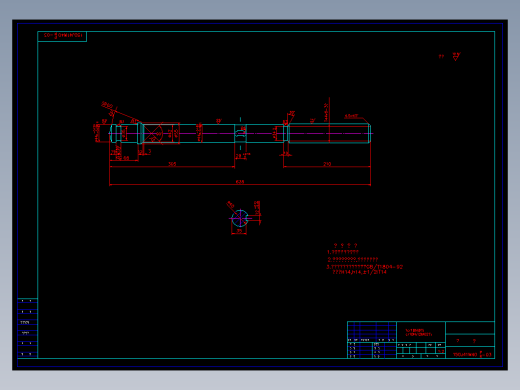
Task: Select the 365 length dimension on the shaft
Action: point(172,164)
